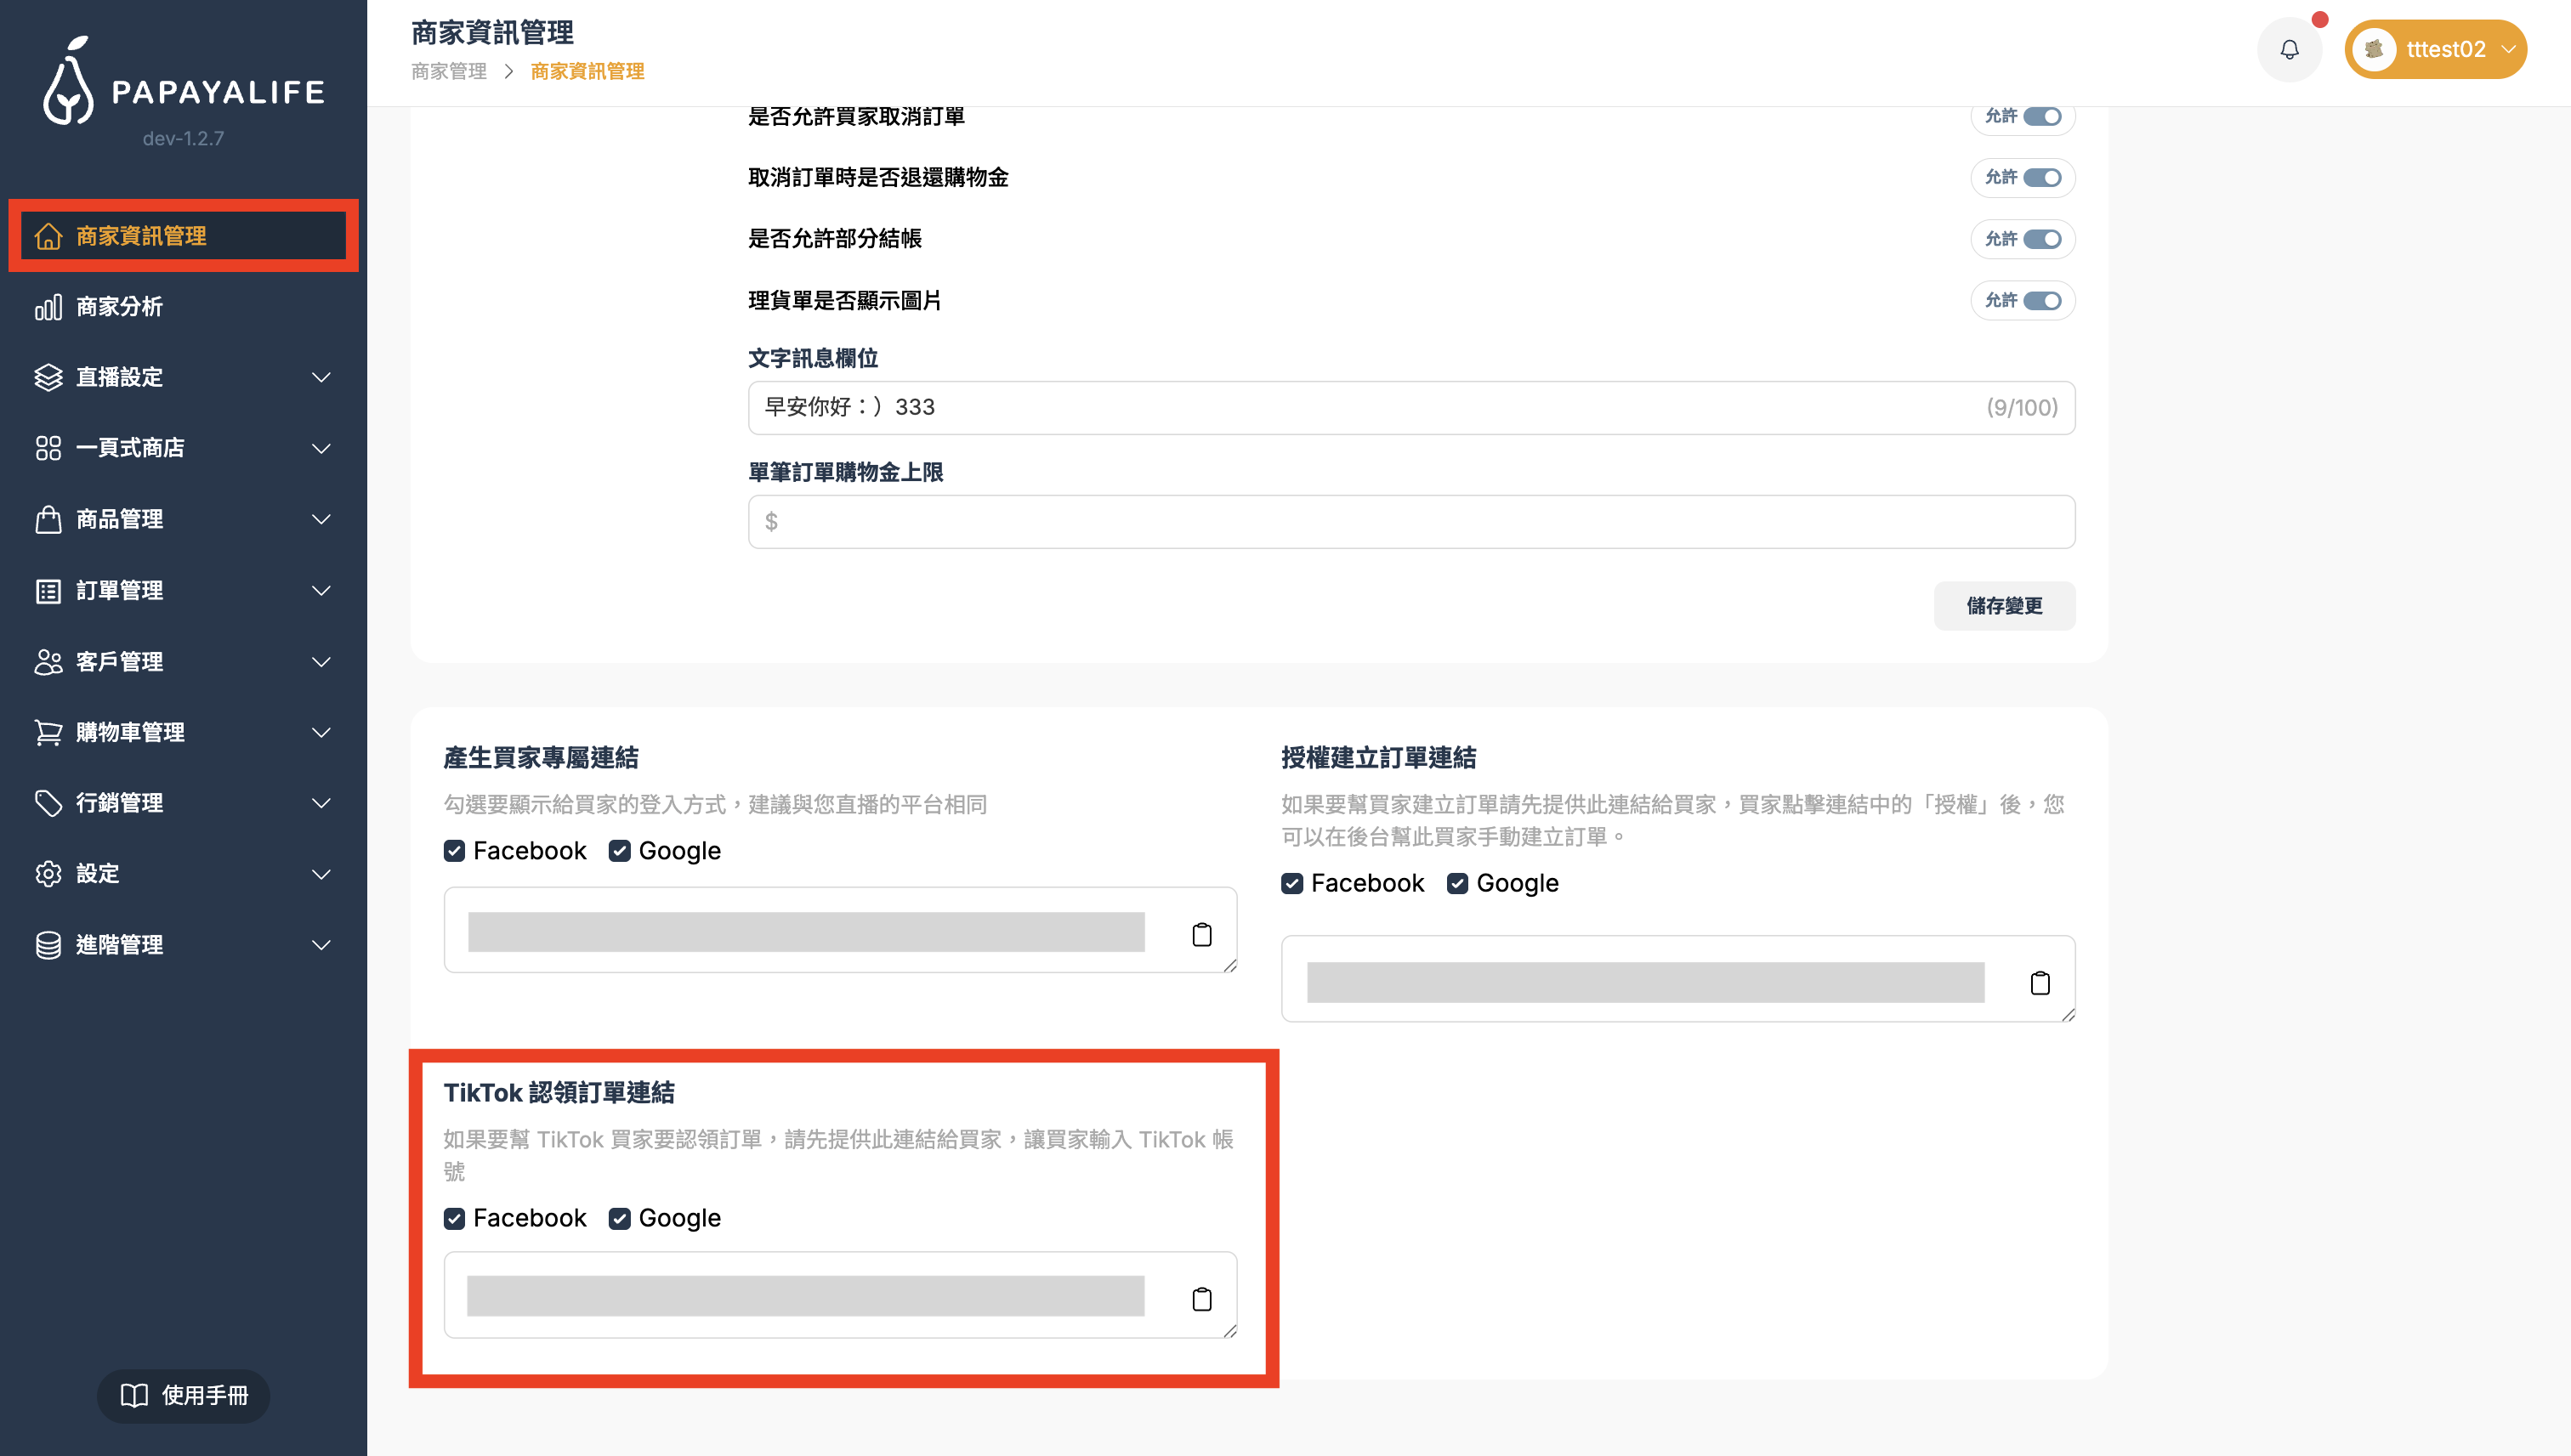Click the 商家資訊管理 home icon
The width and height of the screenshot is (2571, 1456).
48,236
